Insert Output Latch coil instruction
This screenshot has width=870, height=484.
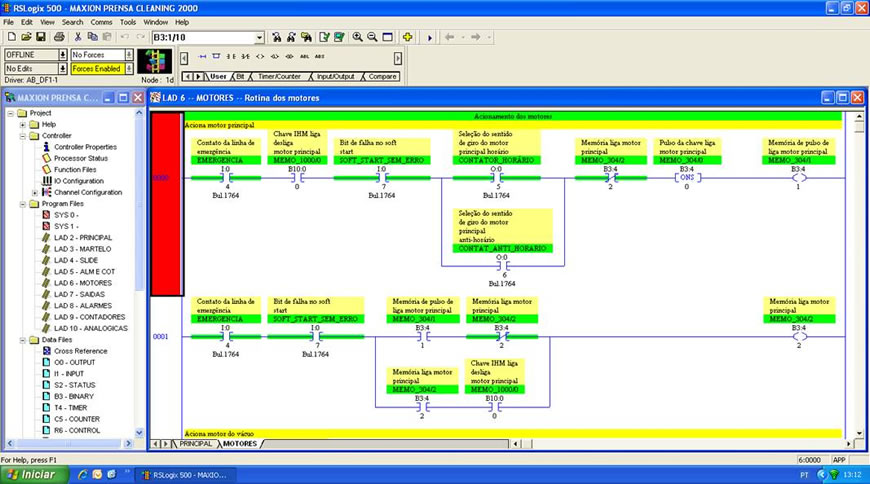[x=275, y=56]
